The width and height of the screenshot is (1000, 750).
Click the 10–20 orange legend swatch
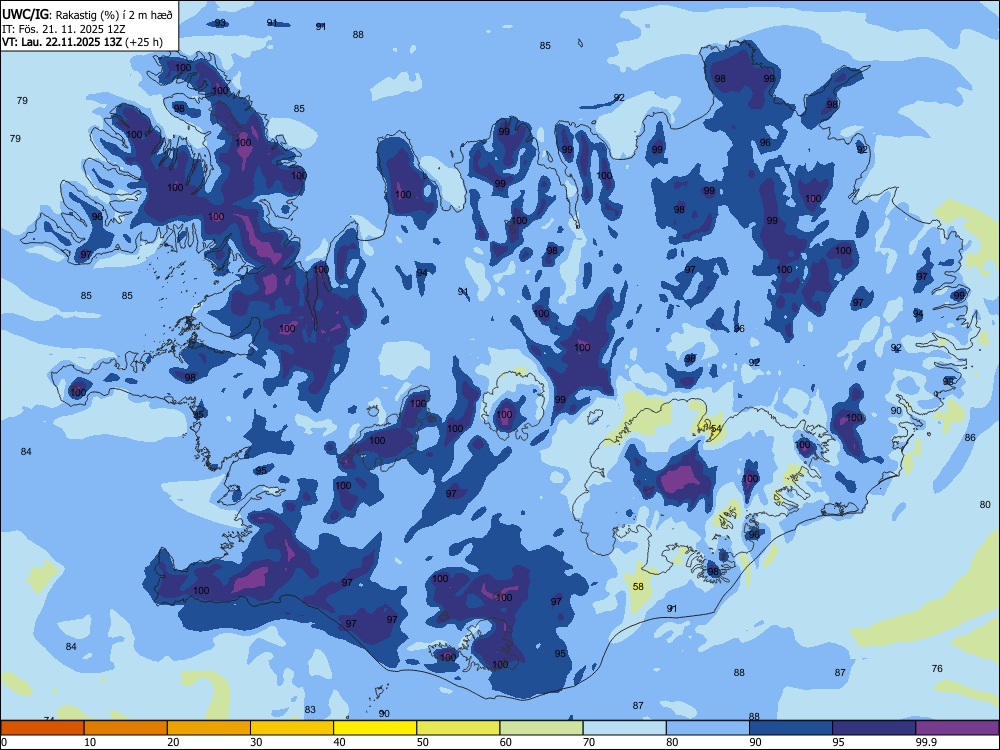[x=126, y=728]
